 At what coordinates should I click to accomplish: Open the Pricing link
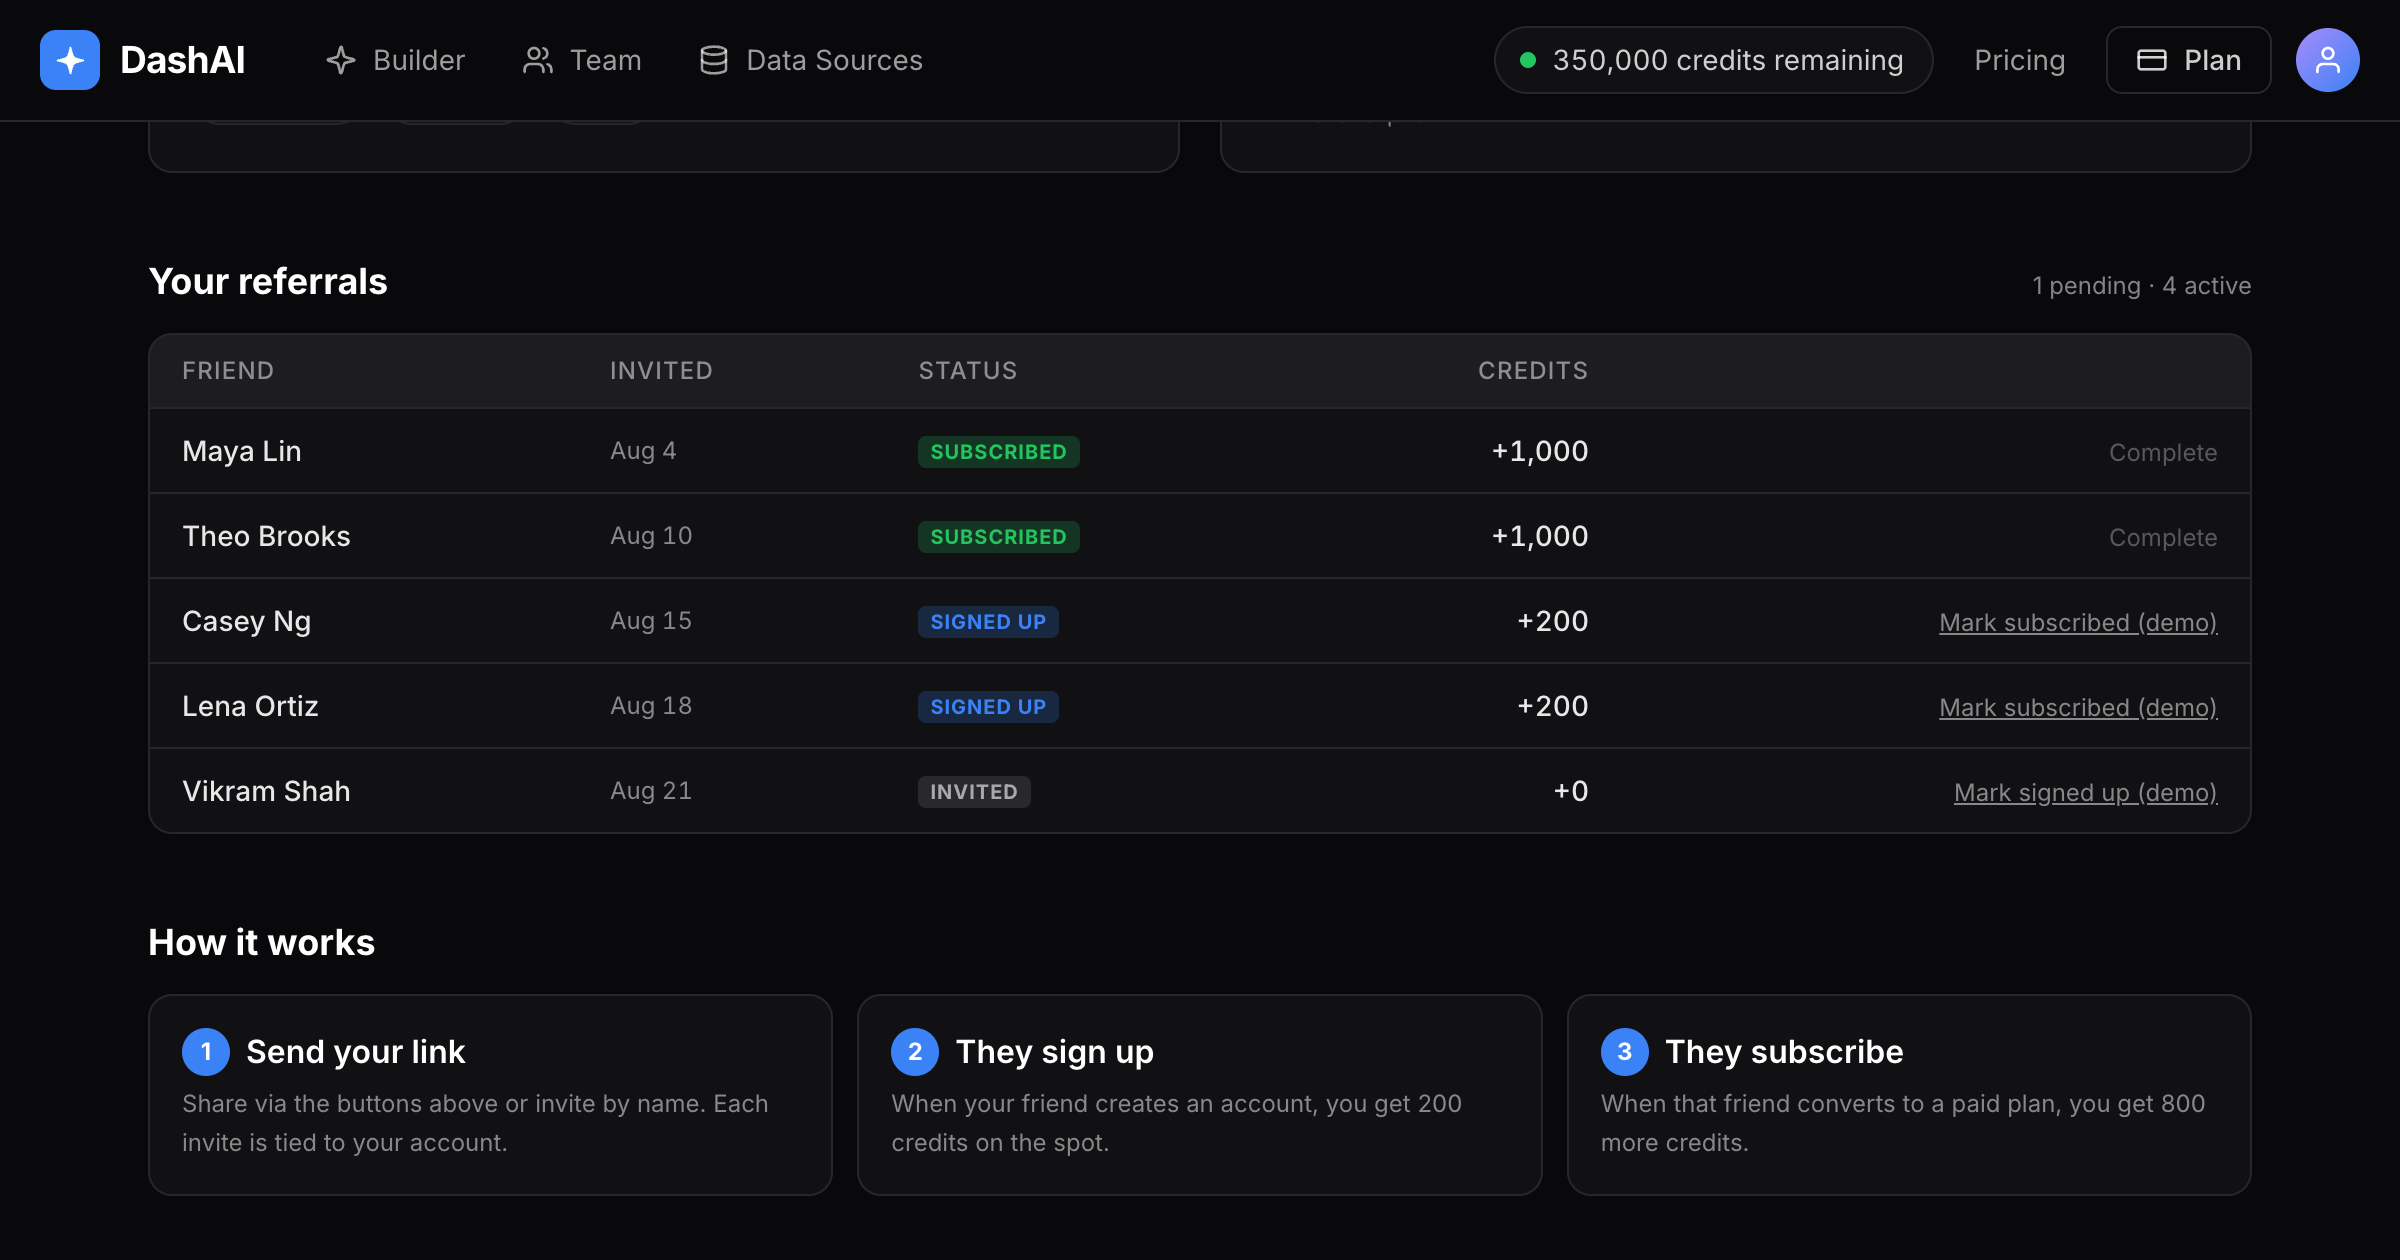2019,60
